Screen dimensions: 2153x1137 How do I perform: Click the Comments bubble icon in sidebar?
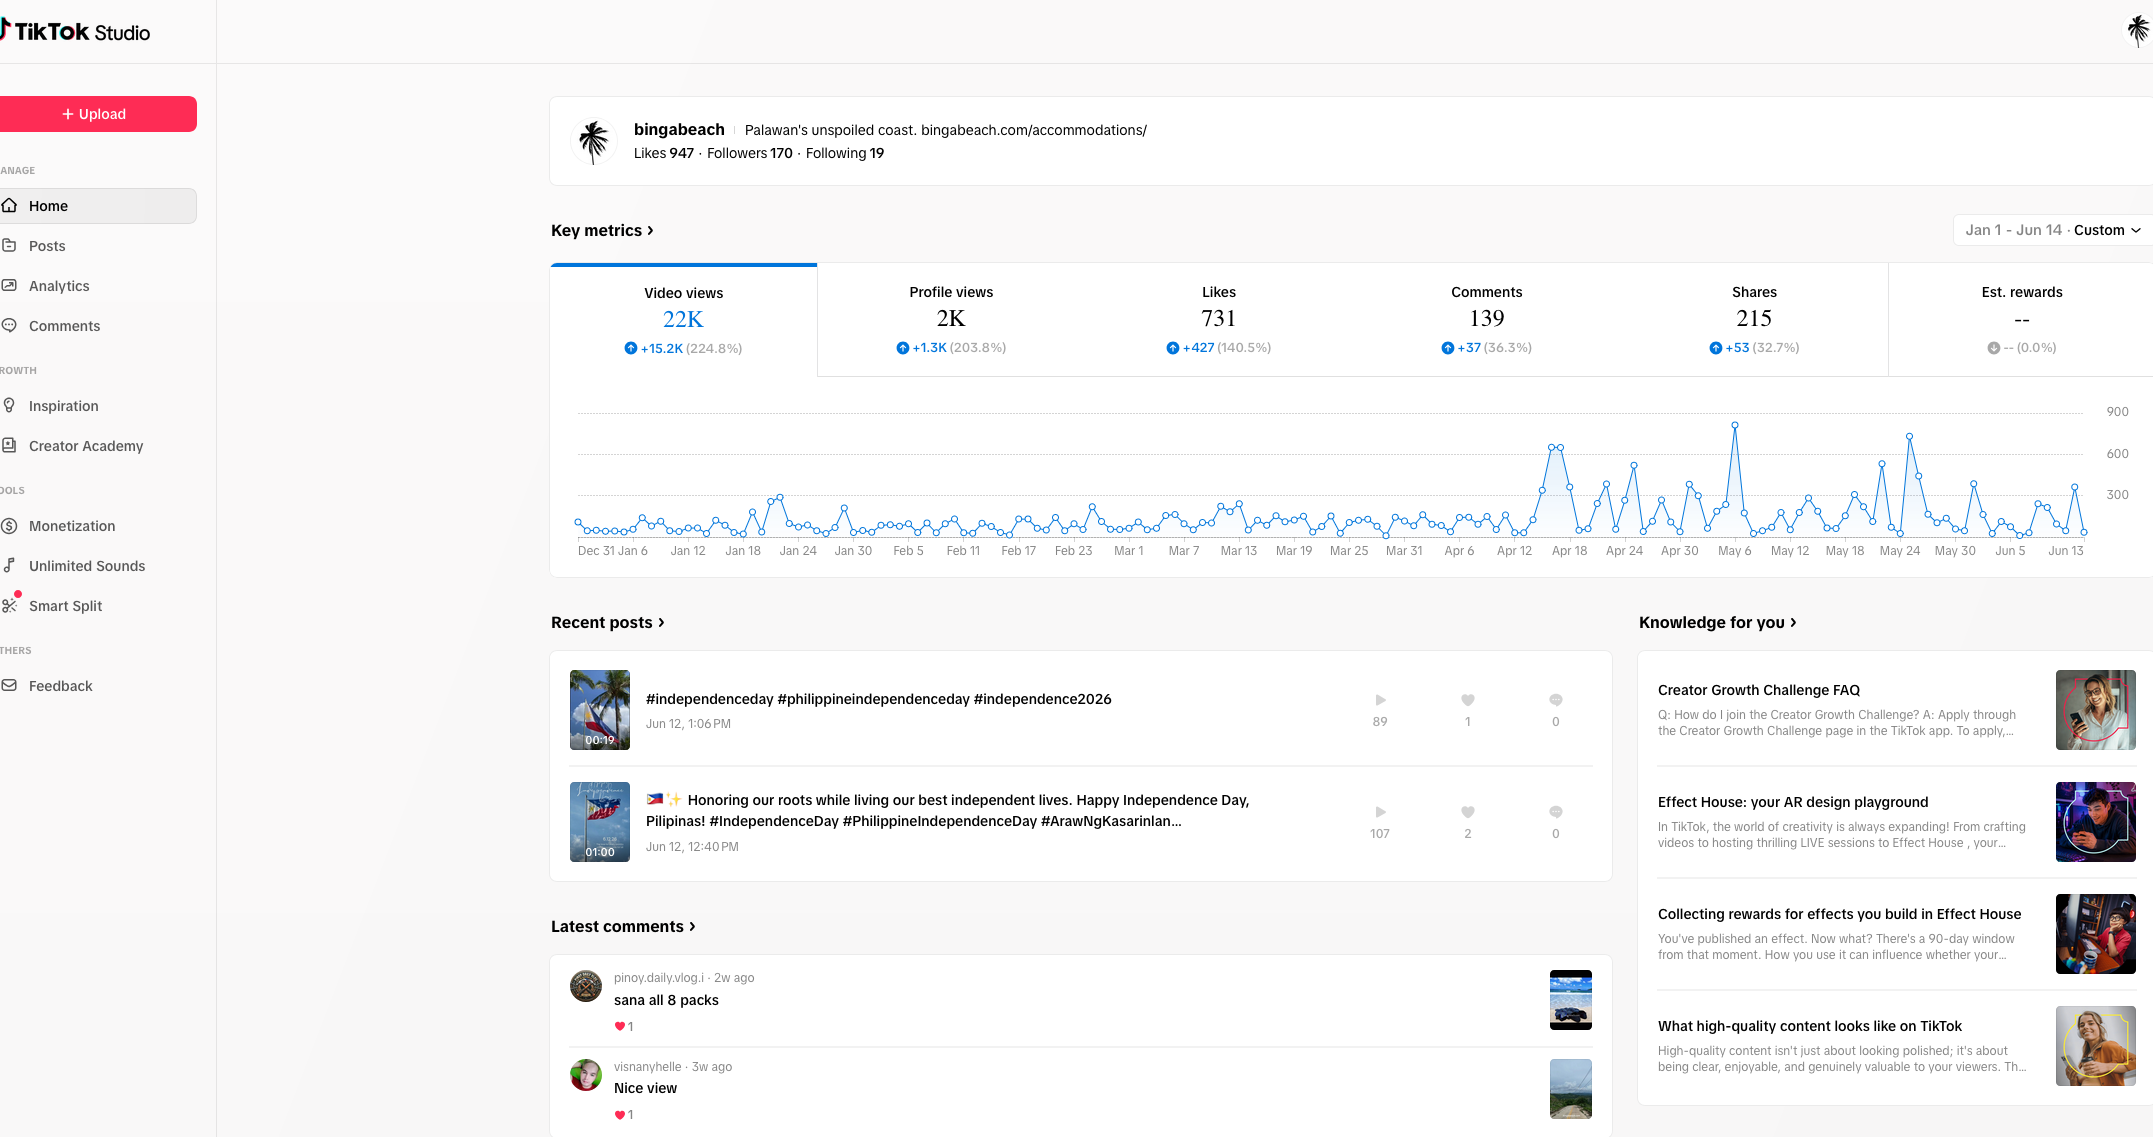coord(10,325)
